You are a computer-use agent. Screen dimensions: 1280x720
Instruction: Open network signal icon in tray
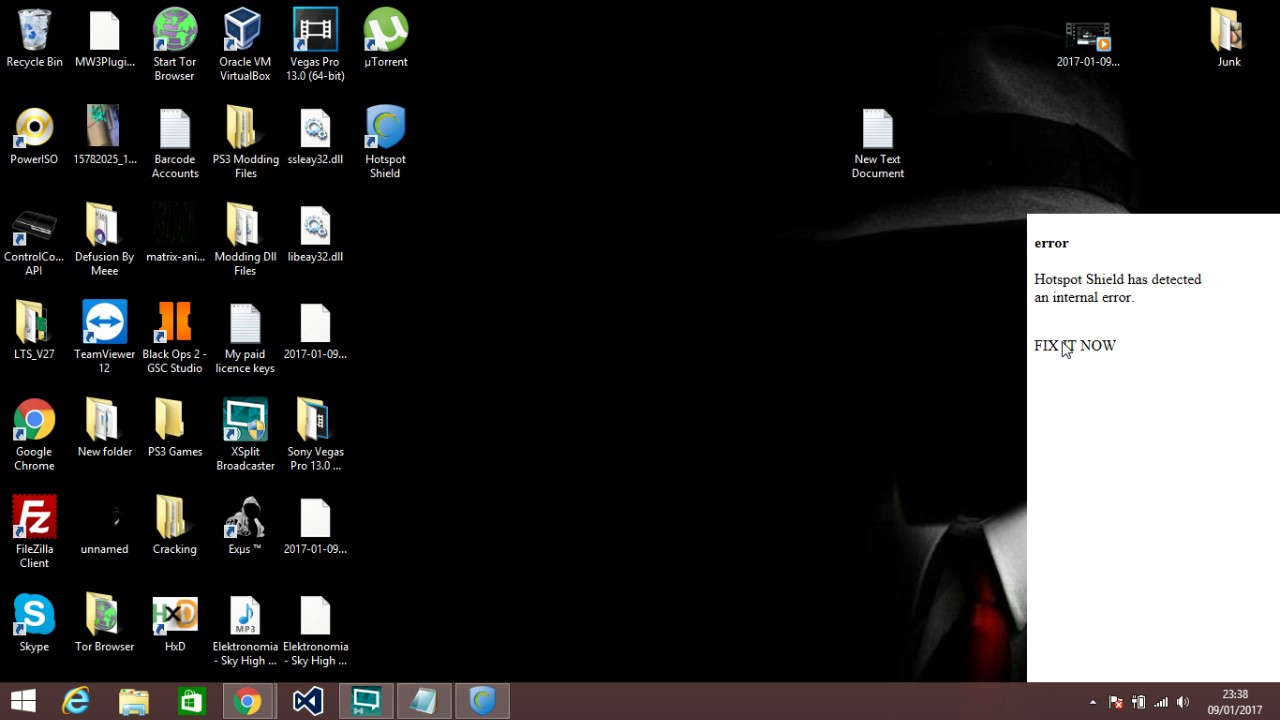(x=1161, y=702)
